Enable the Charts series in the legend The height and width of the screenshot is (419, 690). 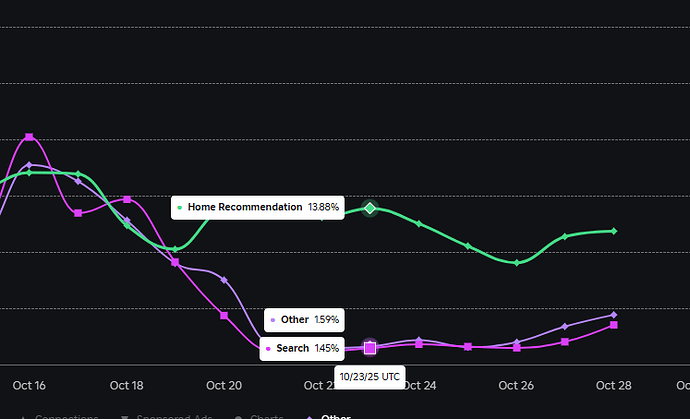260,416
